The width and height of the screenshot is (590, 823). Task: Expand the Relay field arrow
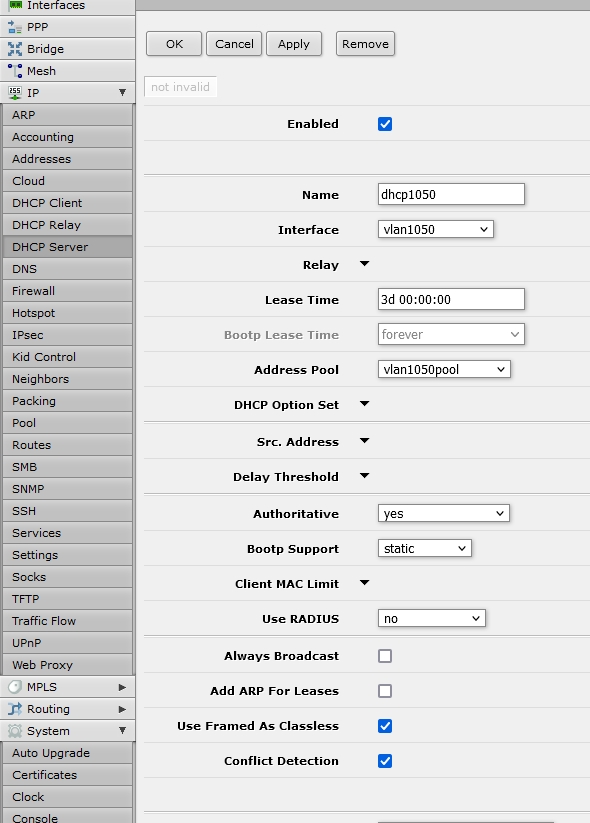click(x=364, y=264)
